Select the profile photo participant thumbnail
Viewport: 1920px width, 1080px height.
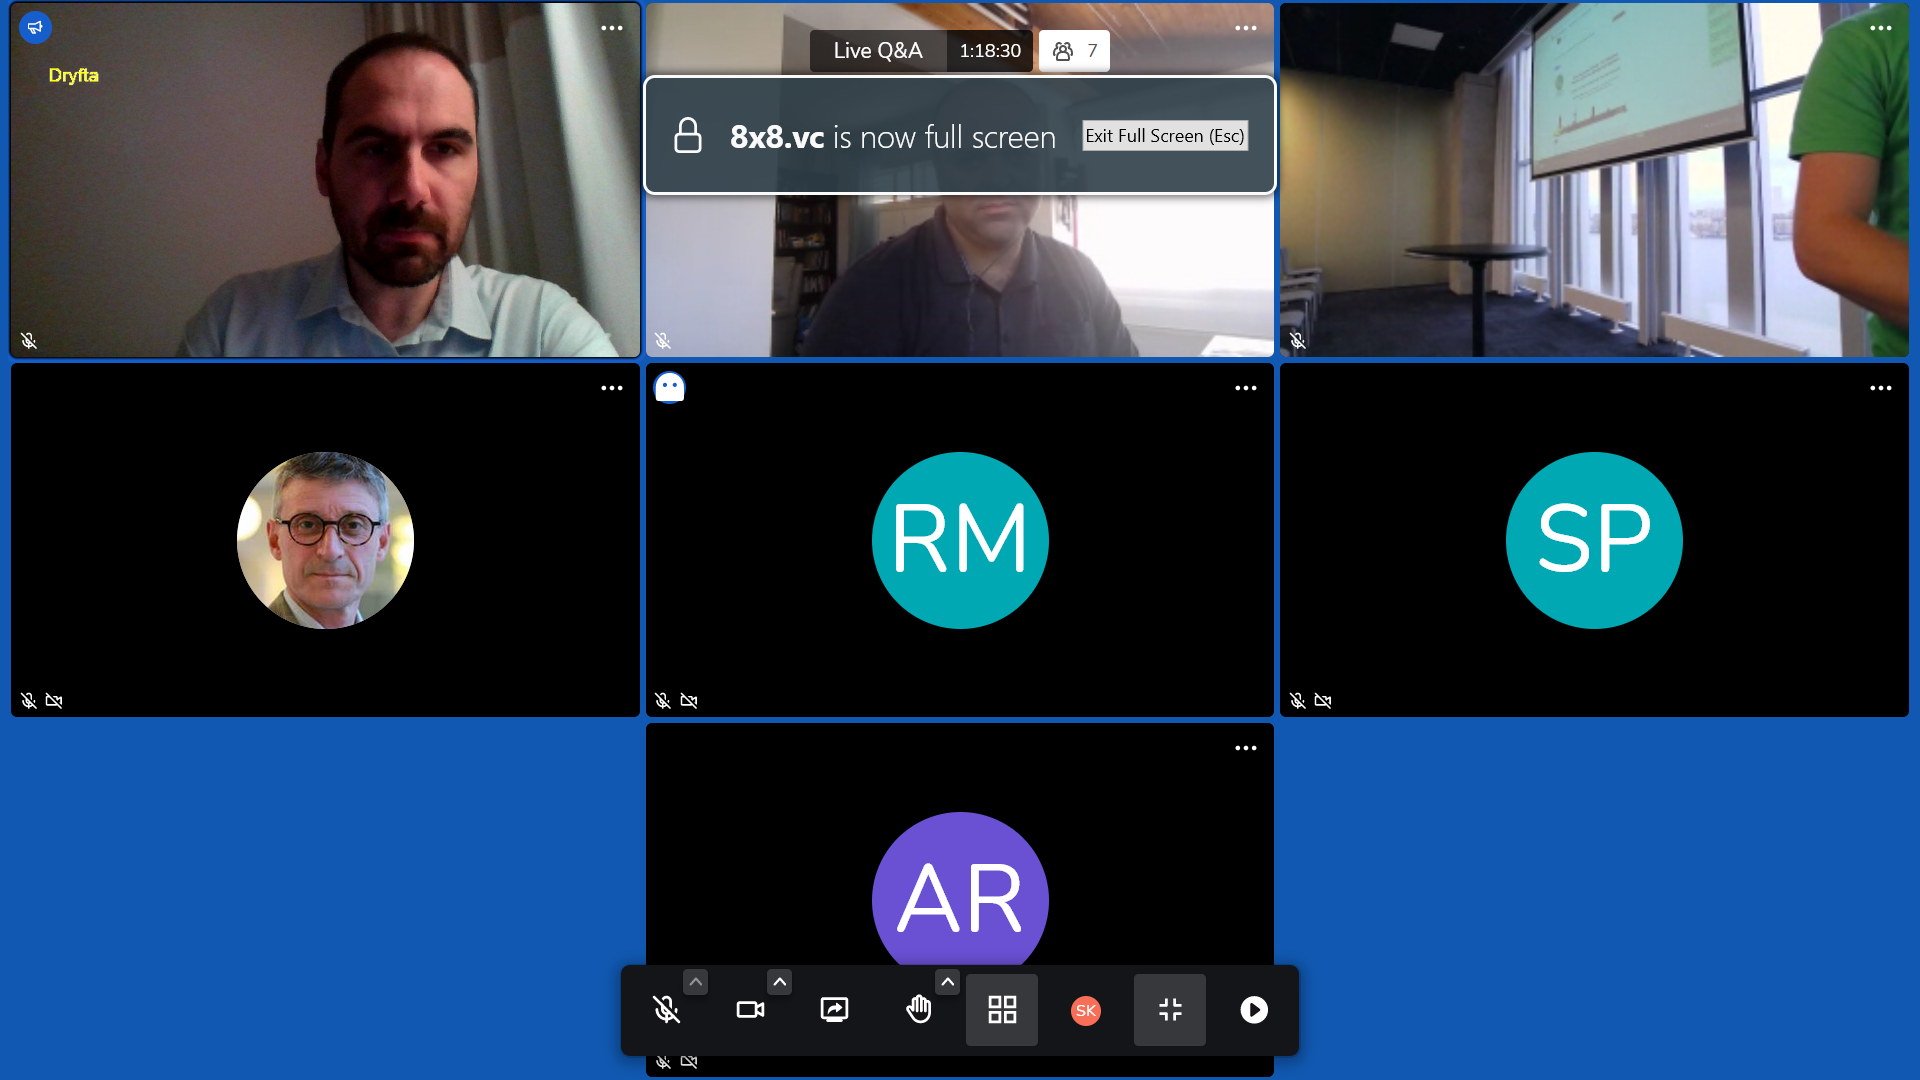325,540
